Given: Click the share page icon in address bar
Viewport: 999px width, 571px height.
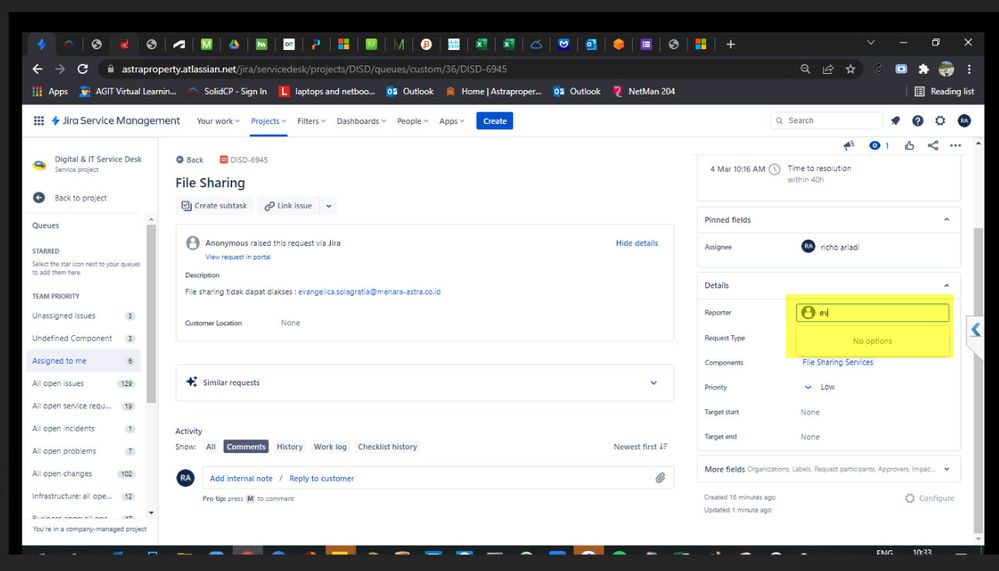Looking at the screenshot, I should 828,69.
